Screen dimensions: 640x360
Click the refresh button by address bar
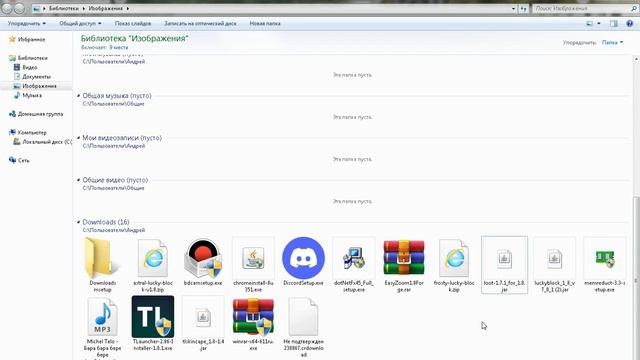pos(524,8)
